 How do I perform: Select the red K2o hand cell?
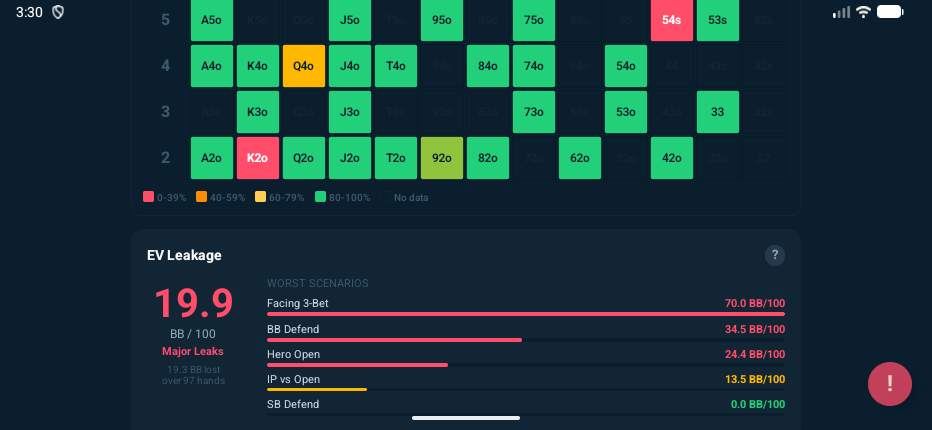tap(257, 158)
